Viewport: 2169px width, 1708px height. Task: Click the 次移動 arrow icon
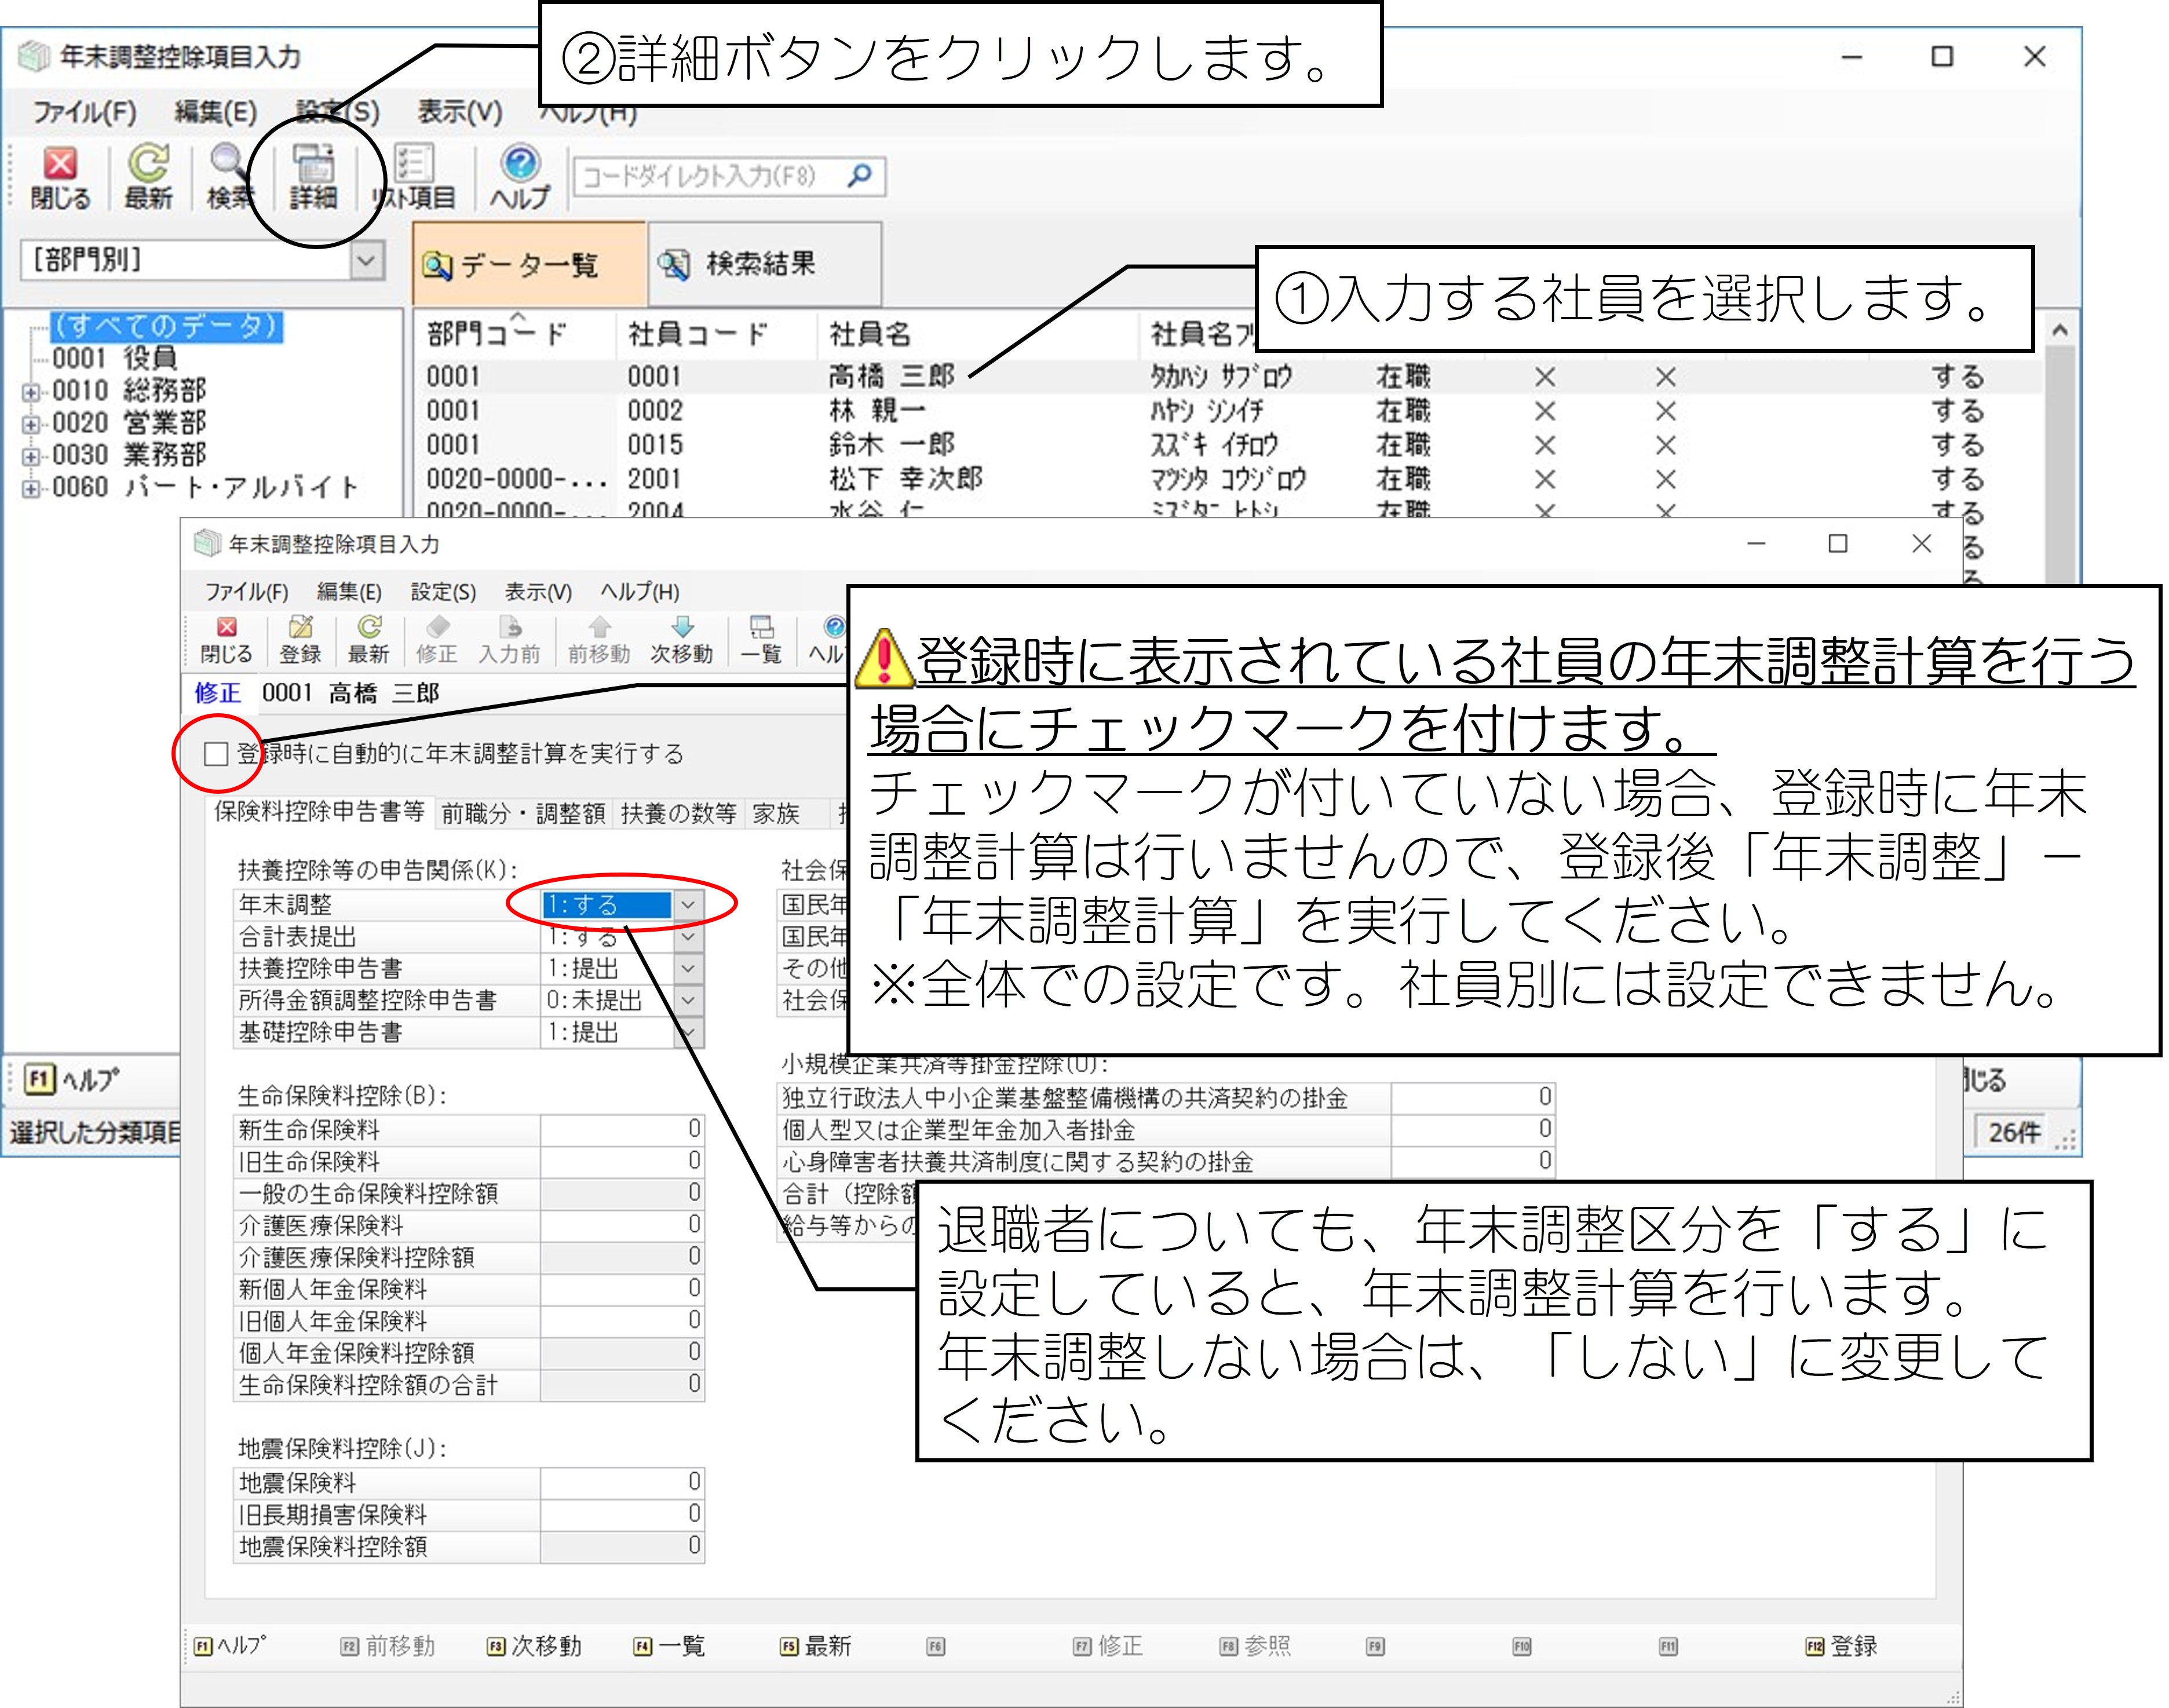681,639
